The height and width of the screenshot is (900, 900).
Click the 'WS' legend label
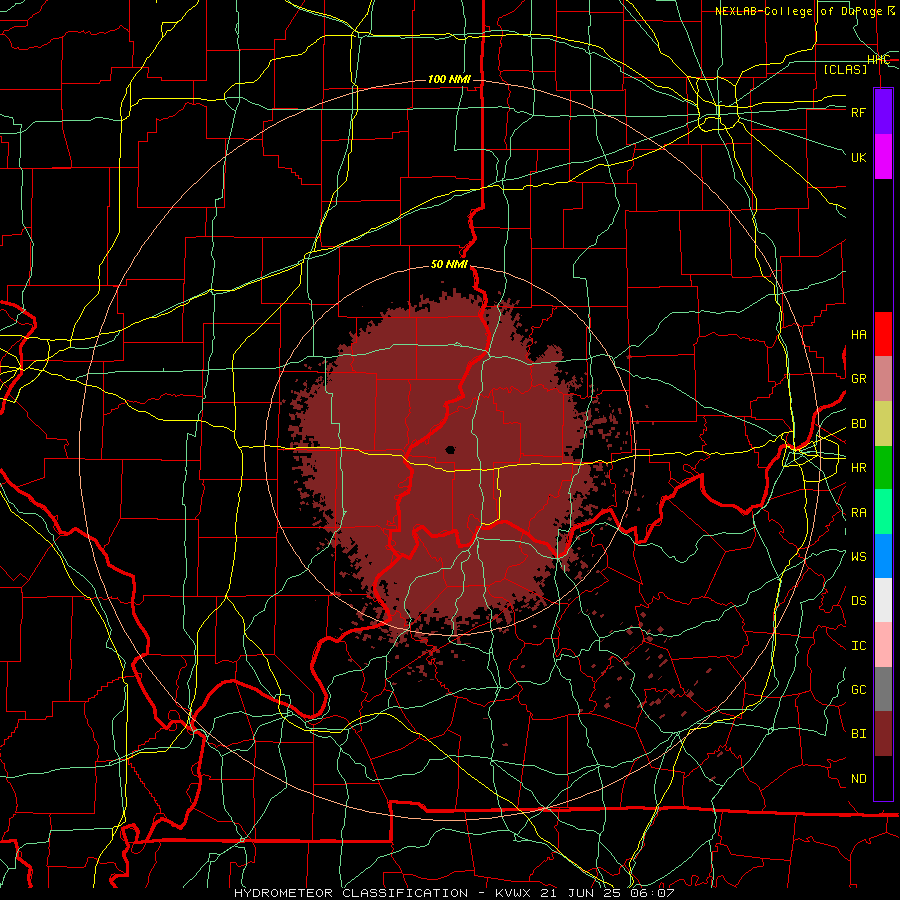tap(858, 557)
